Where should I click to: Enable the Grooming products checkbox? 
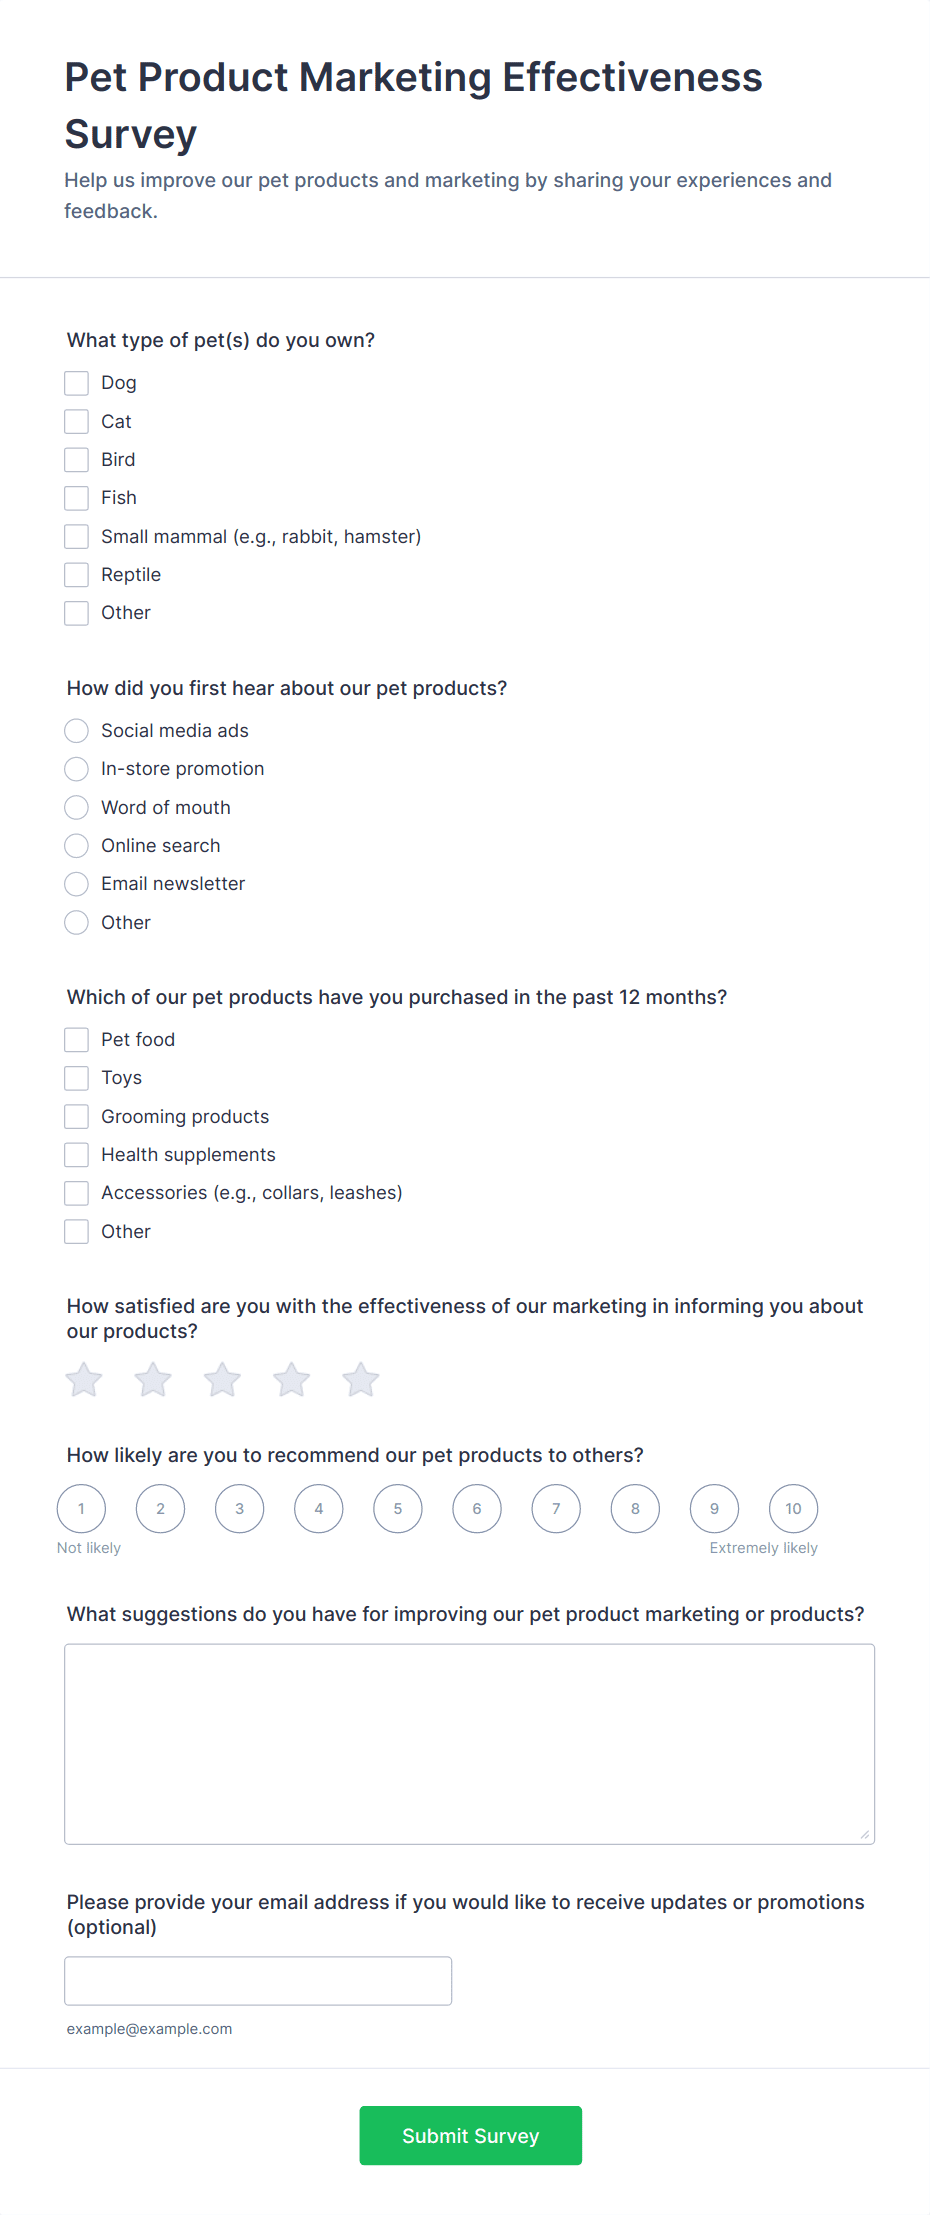77,1116
